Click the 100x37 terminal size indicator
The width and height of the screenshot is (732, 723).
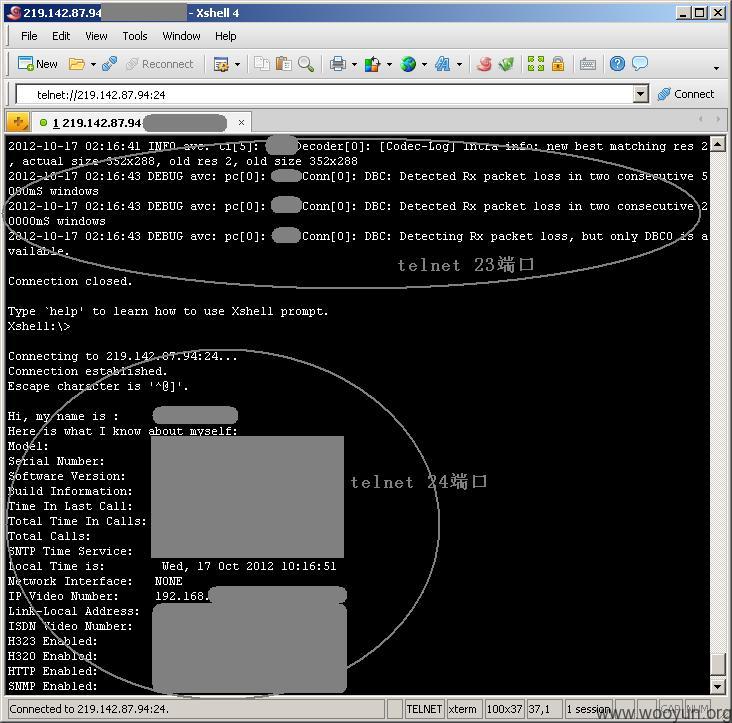(x=504, y=709)
